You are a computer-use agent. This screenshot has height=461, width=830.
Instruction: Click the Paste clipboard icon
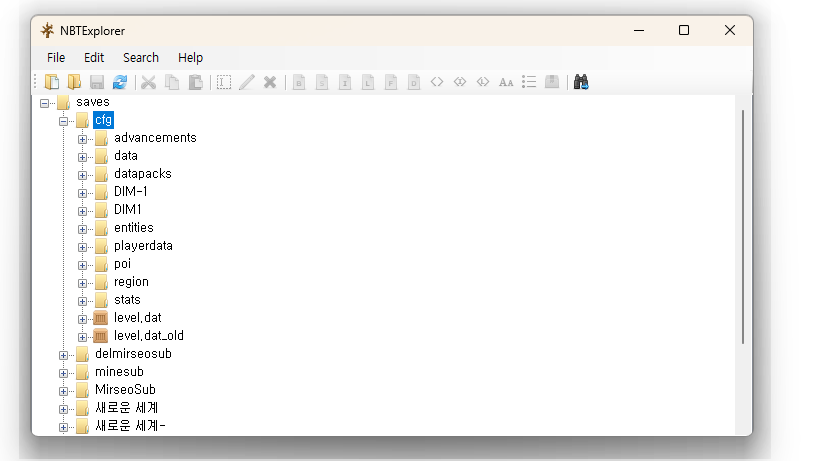pyautogui.click(x=196, y=82)
